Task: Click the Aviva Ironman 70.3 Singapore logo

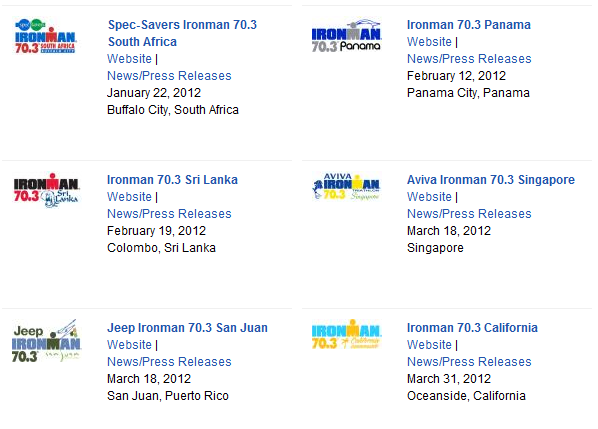Action: [x=346, y=186]
